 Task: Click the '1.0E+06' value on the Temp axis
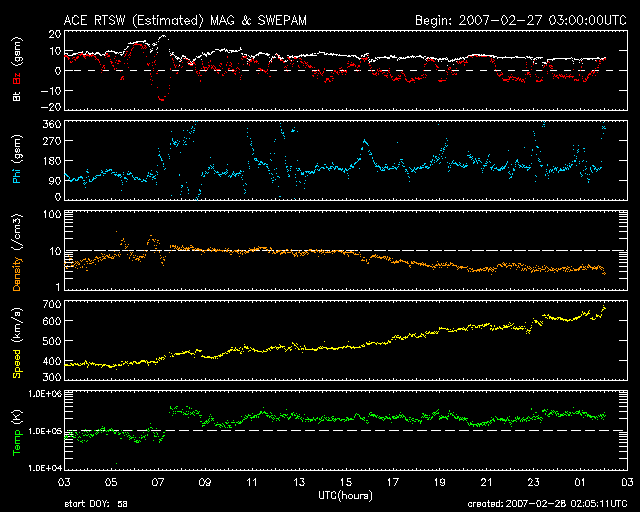tap(45, 394)
